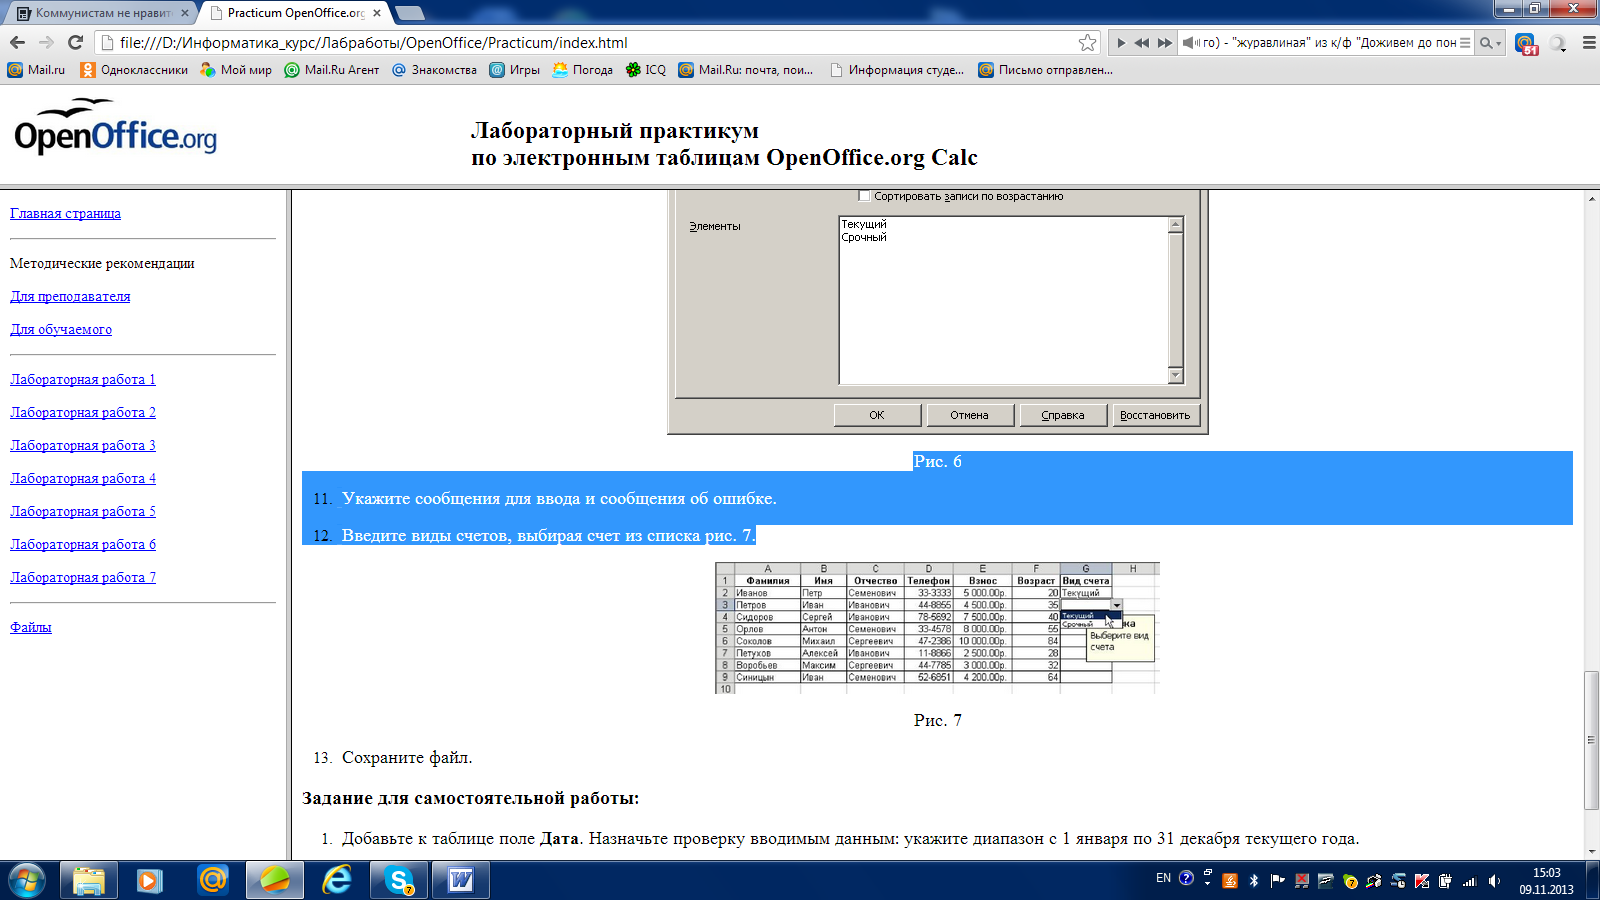Open Лабораторная работа 6
This screenshot has height=900, width=1600.
83,544
